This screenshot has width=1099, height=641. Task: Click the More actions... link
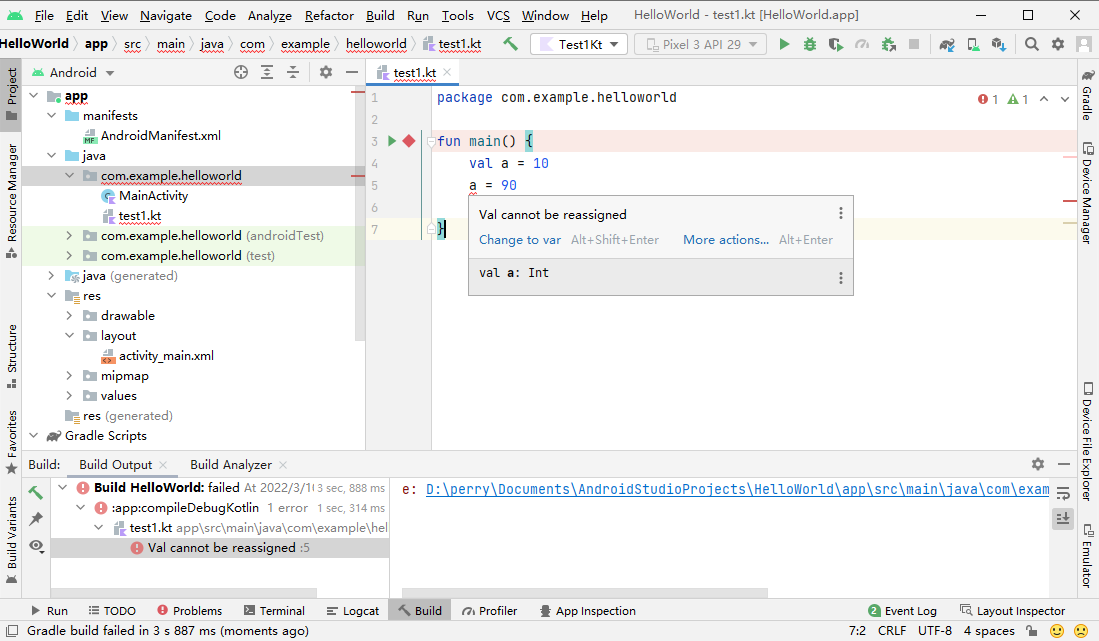[x=725, y=240]
